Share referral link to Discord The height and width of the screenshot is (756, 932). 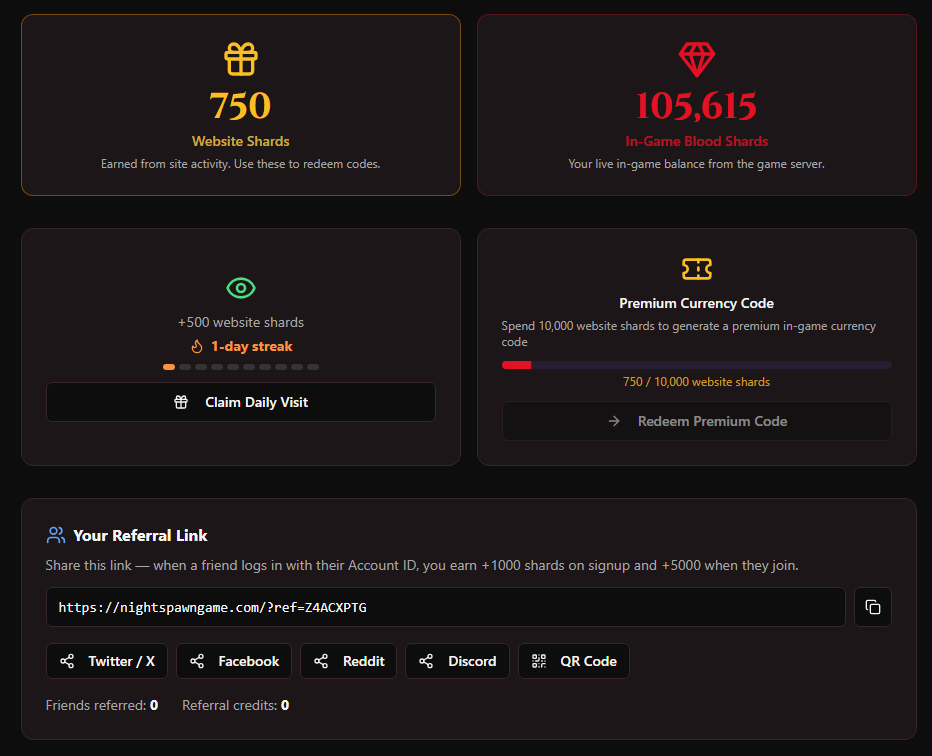pyautogui.click(x=457, y=661)
